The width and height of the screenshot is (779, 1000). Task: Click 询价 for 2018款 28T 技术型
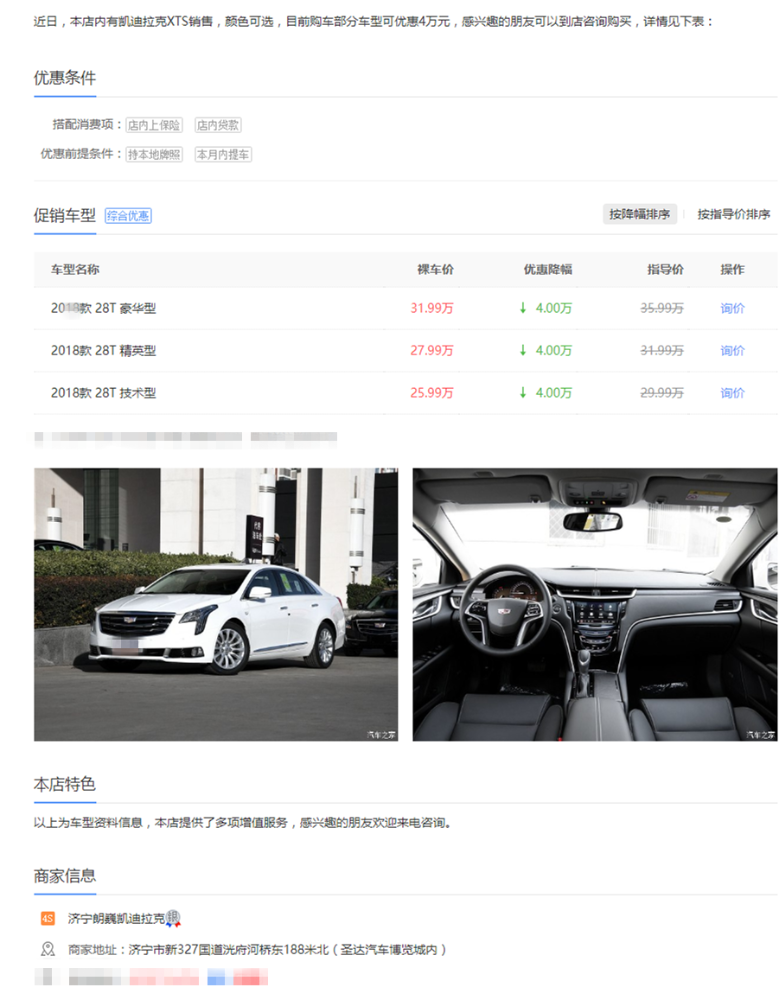pyautogui.click(x=732, y=393)
